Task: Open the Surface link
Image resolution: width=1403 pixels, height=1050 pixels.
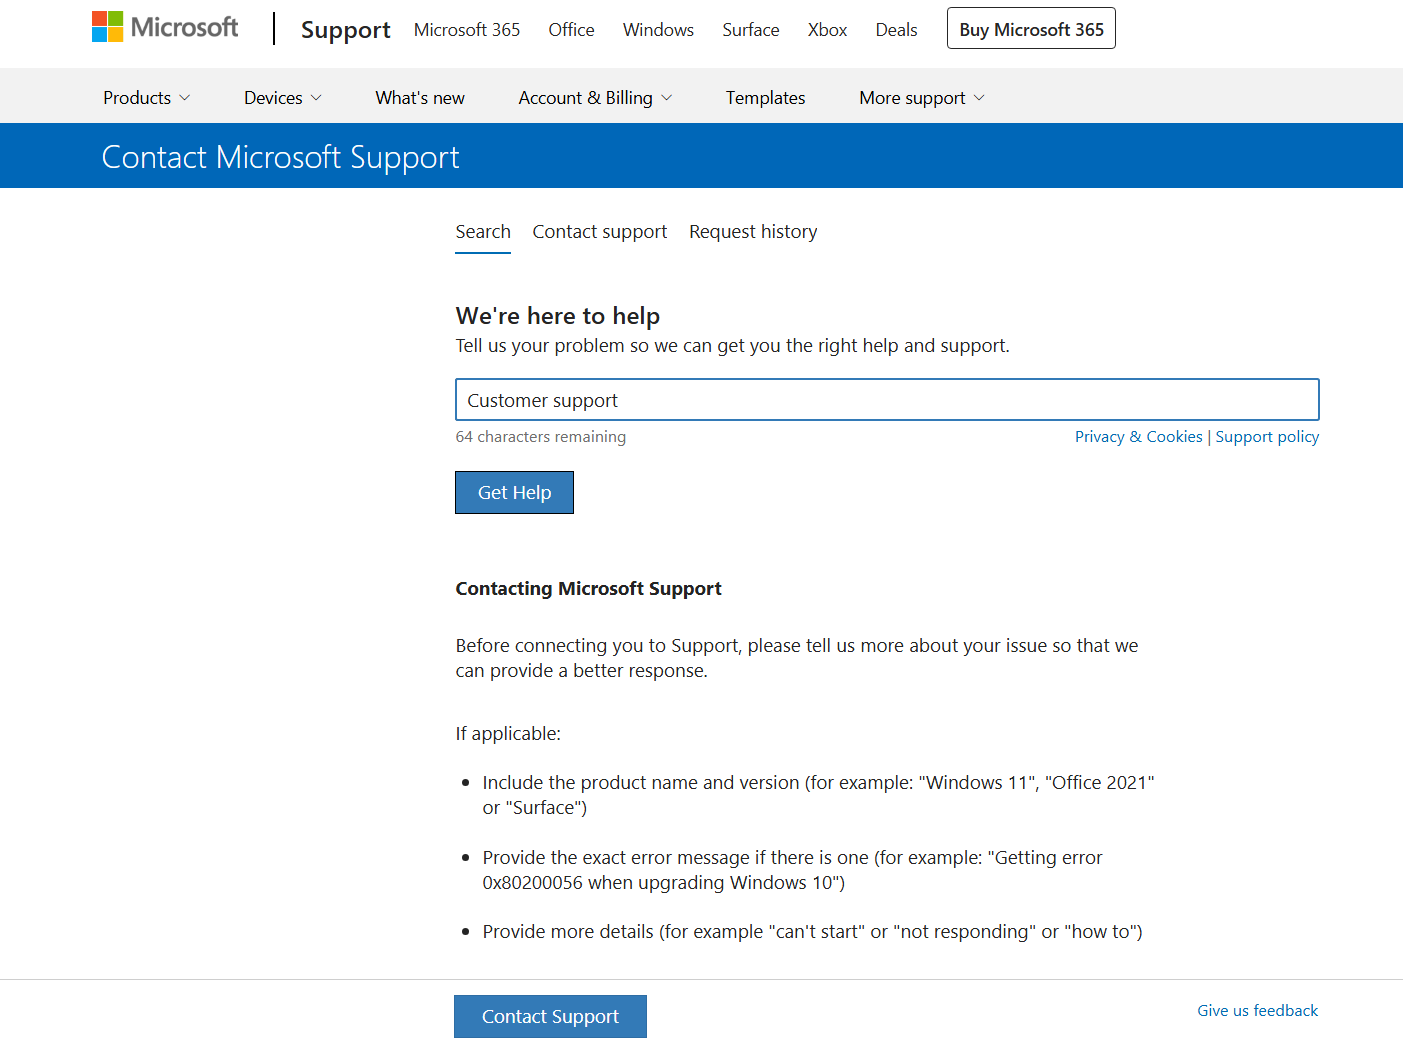Action: point(751,30)
